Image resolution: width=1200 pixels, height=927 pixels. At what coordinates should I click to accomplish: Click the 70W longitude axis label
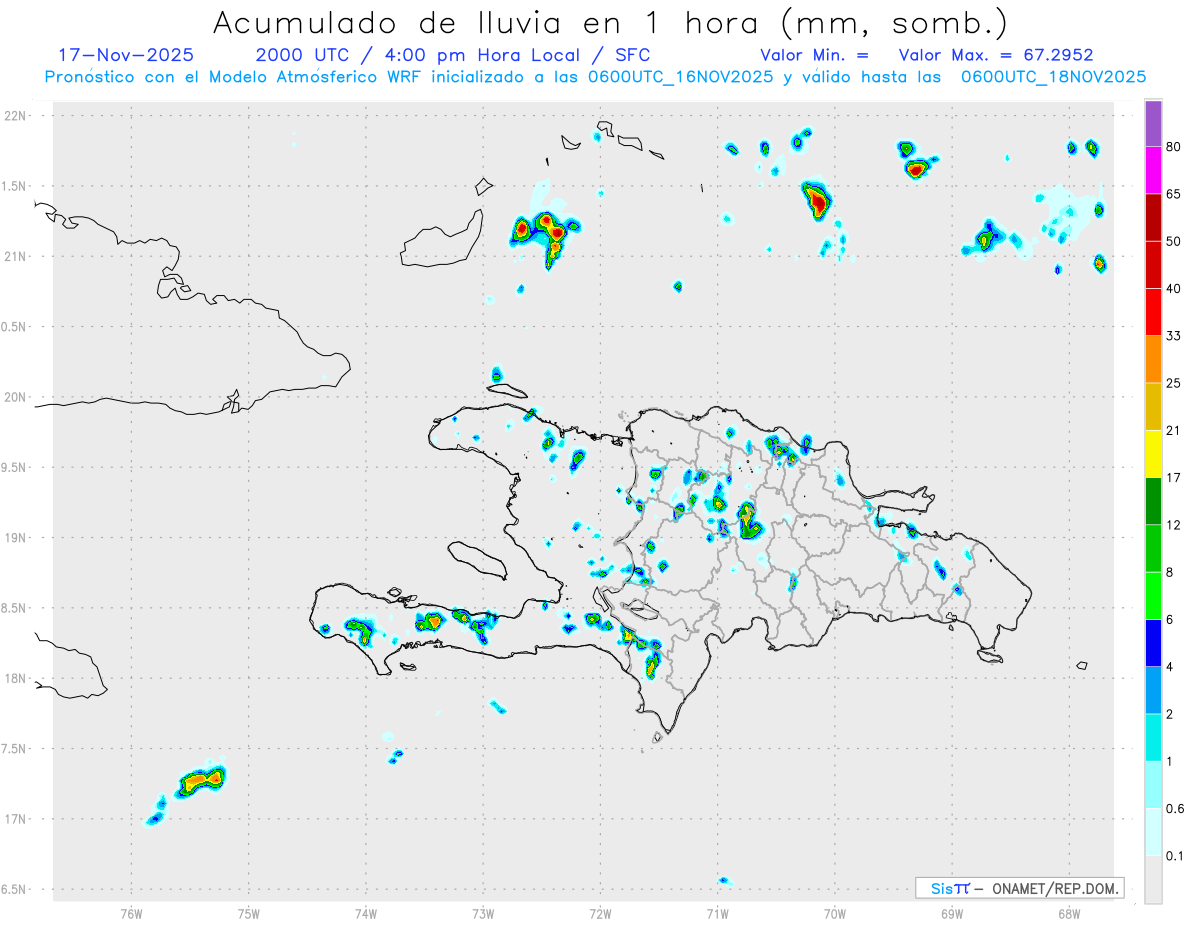coord(835,913)
